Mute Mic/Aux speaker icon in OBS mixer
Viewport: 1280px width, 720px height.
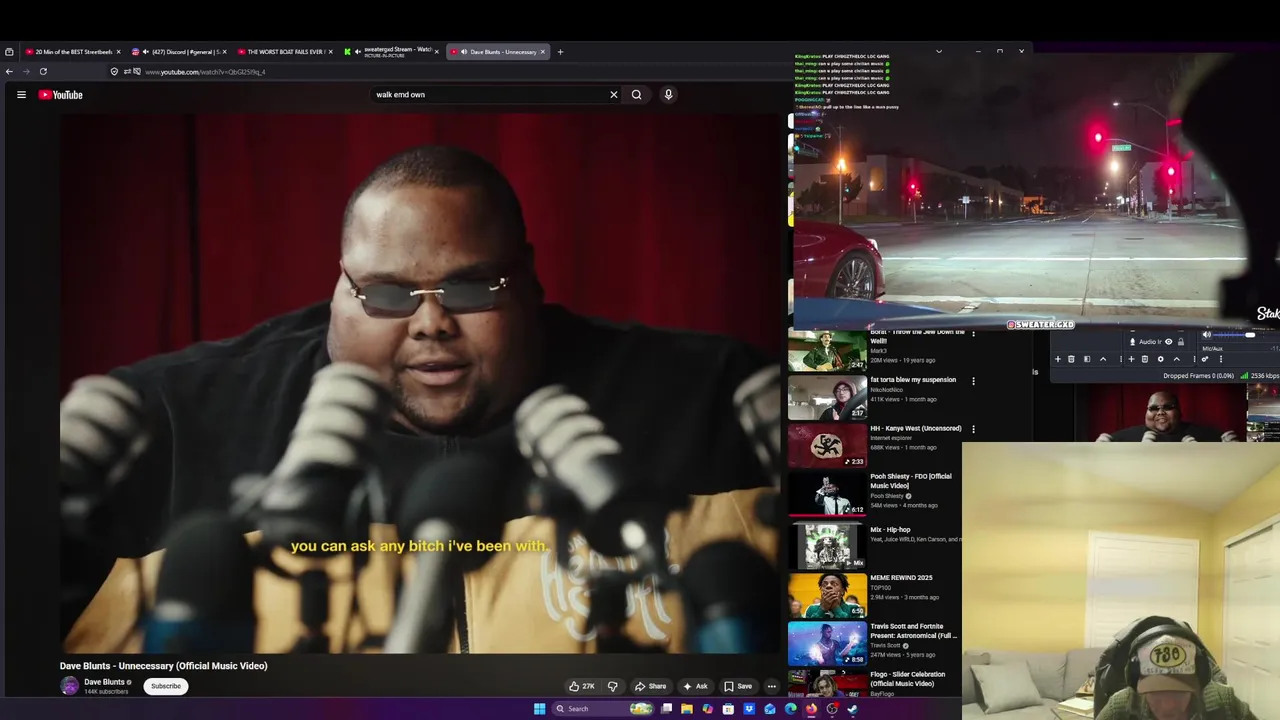(1206, 334)
